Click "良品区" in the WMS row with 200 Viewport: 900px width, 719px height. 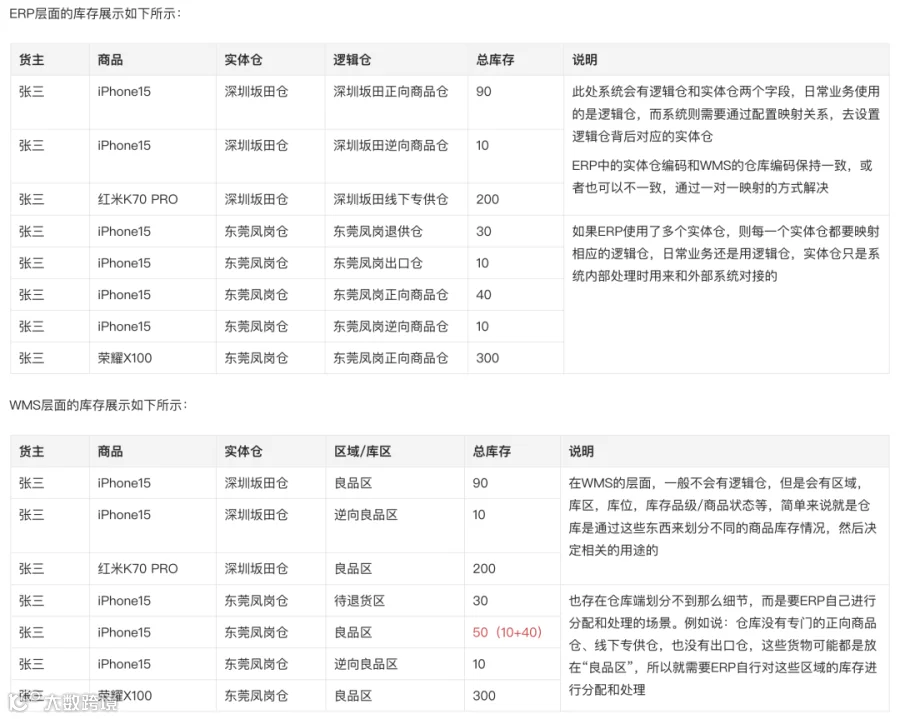pos(353,569)
